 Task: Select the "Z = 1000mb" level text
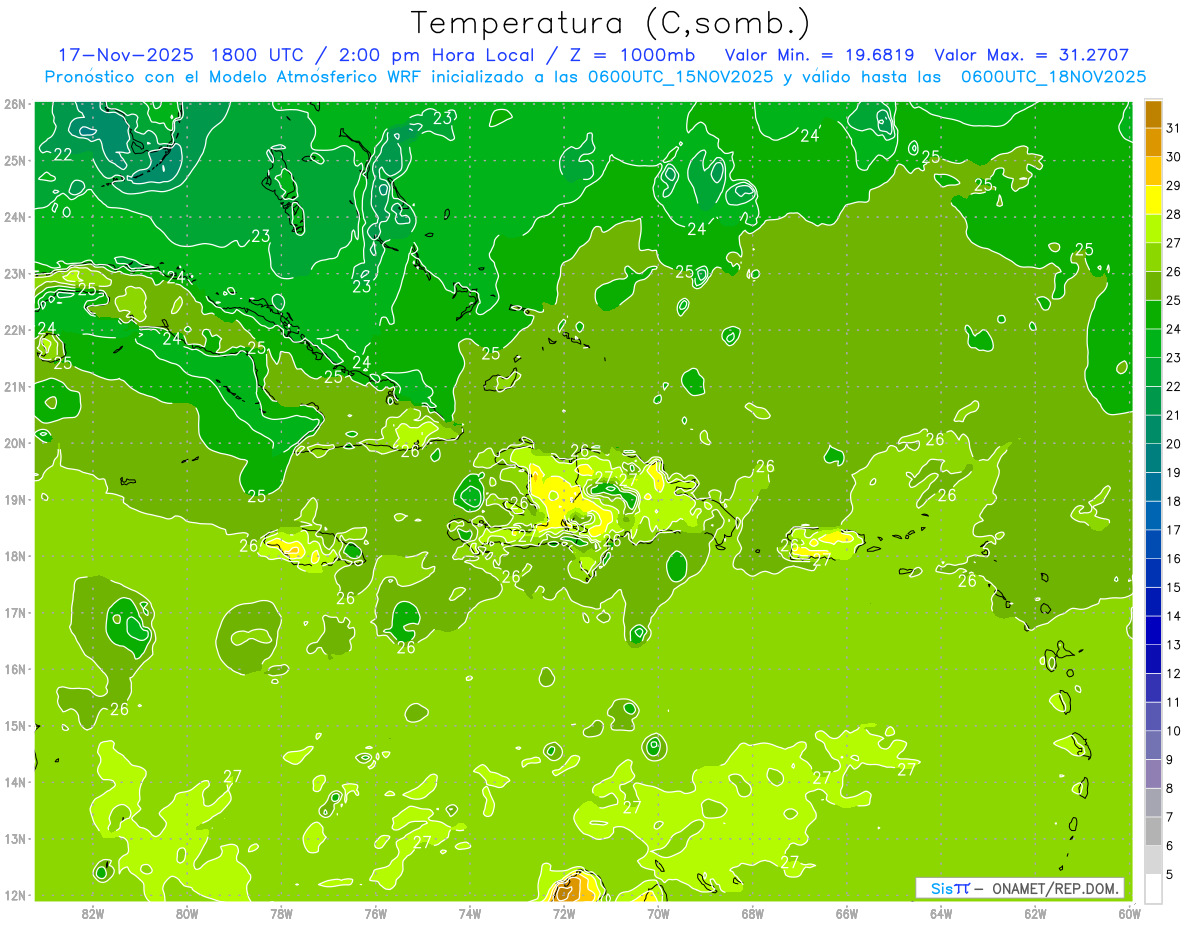[630, 55]
